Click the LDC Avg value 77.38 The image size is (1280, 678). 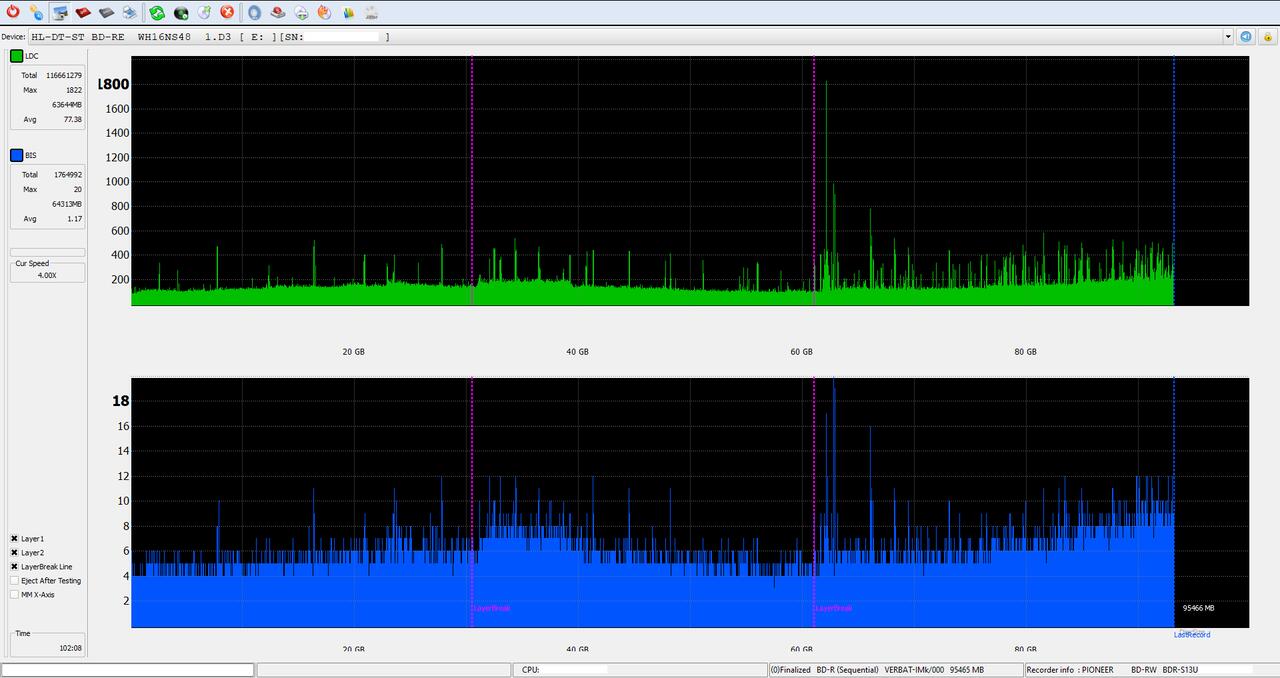[72, 119]
